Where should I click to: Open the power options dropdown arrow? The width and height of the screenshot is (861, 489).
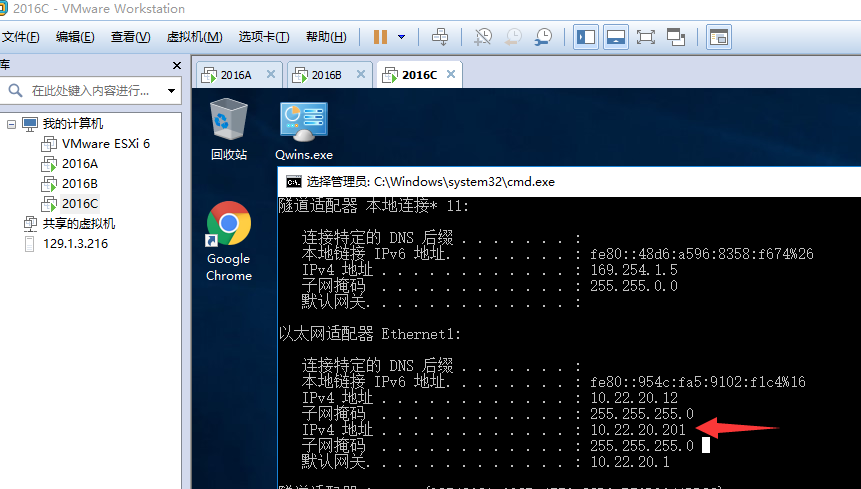401,37
